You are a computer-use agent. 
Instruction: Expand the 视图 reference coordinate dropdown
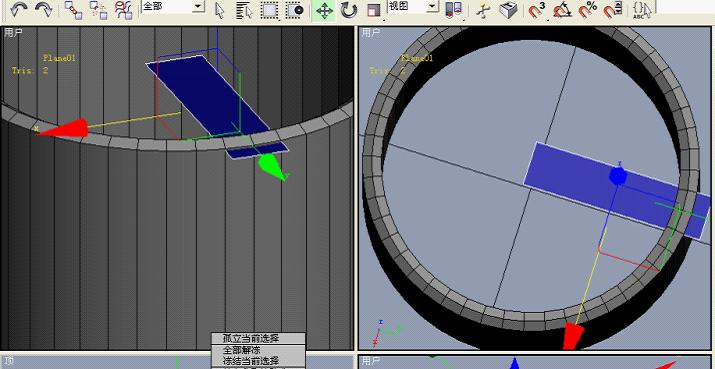click(413, 6)
